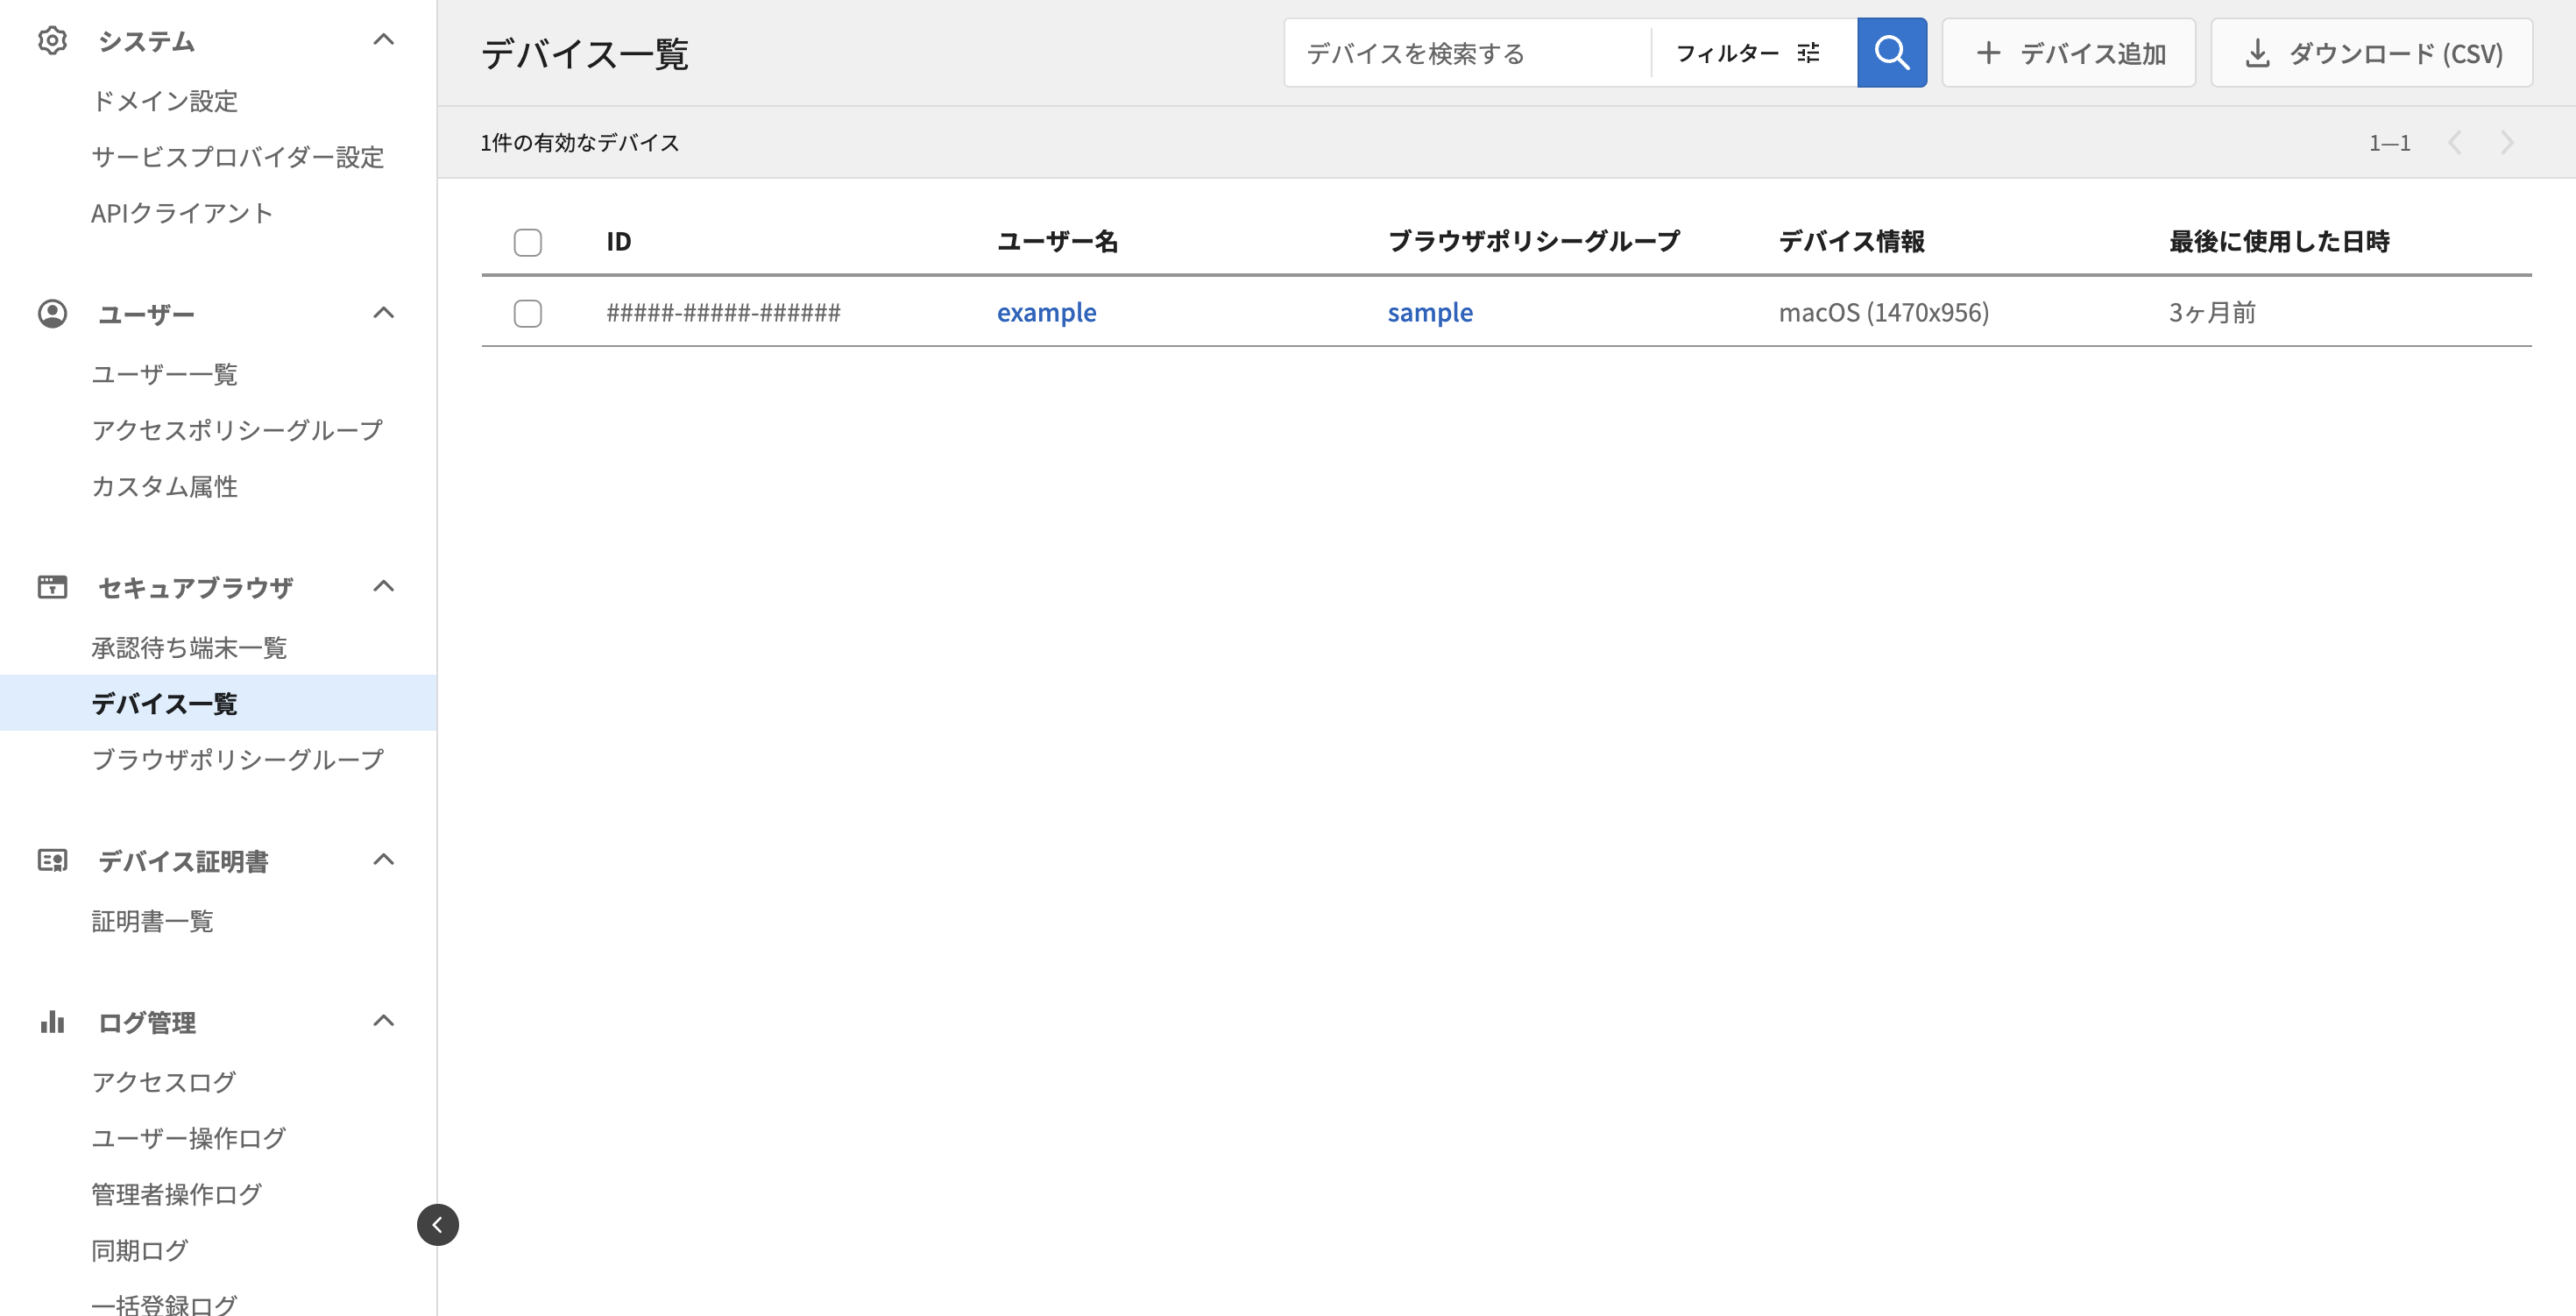Click the デバイスを検索する search field
Viewport: 2576px width, 1316px height.
(1466, 53)
